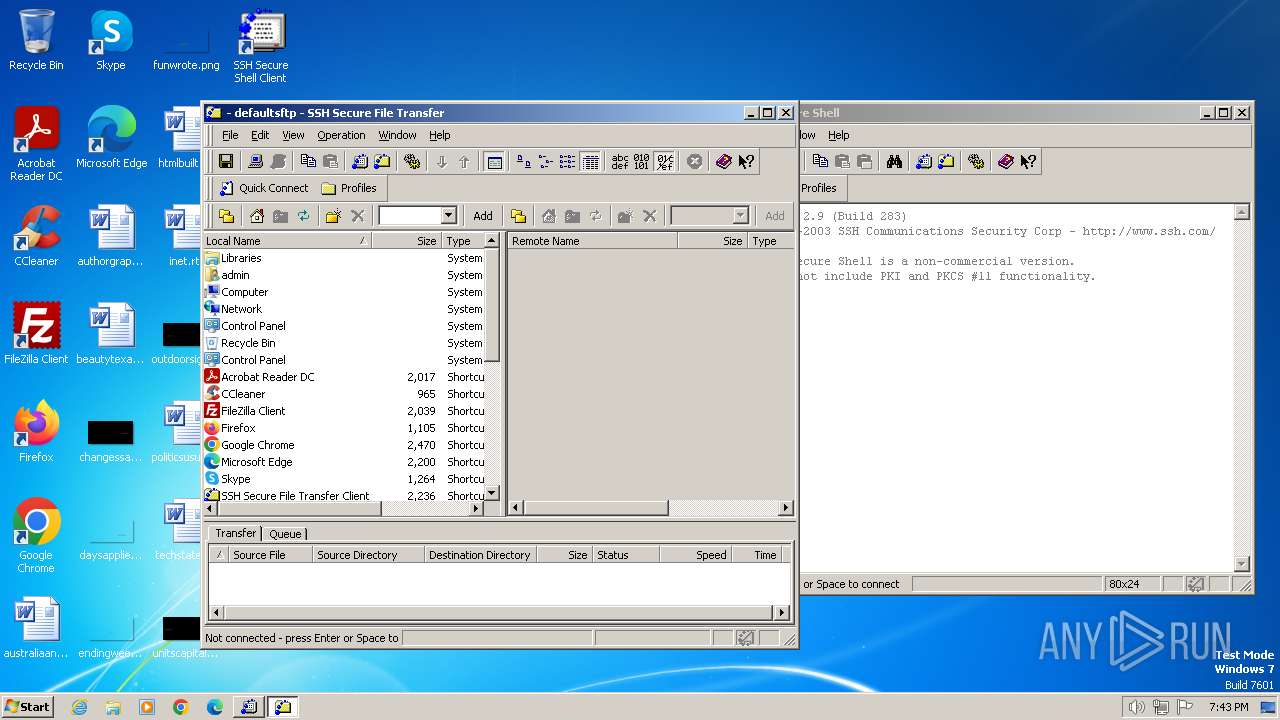Open the Window menu in File Transfer
The image size is (1280, 720).
(x=397, y=135)
